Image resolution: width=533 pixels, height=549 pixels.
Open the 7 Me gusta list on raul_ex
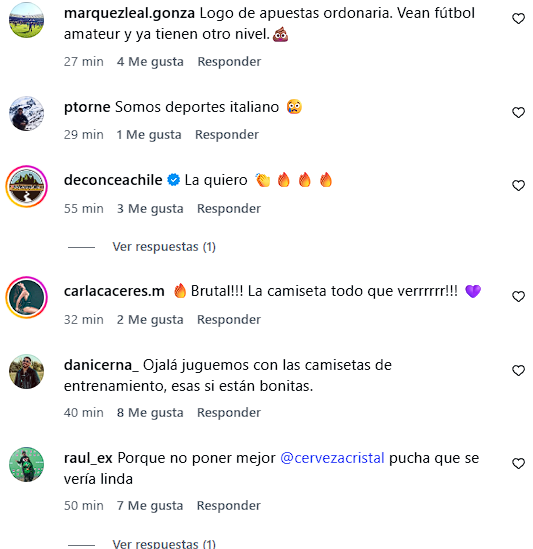point(150,506)
